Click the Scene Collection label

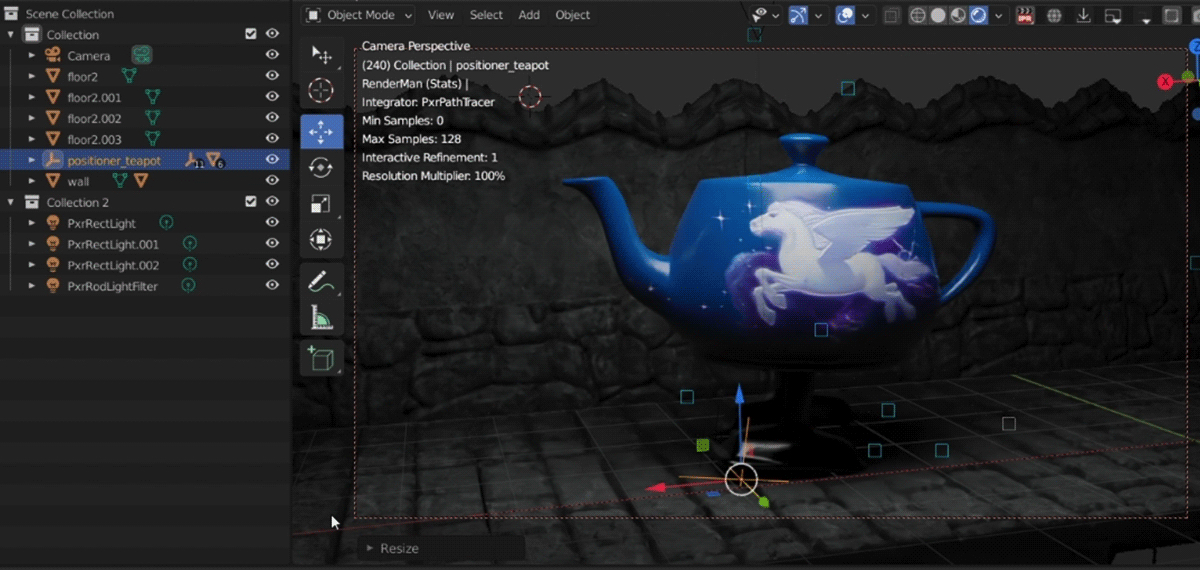pyautogui.click(x=70, y=14)
